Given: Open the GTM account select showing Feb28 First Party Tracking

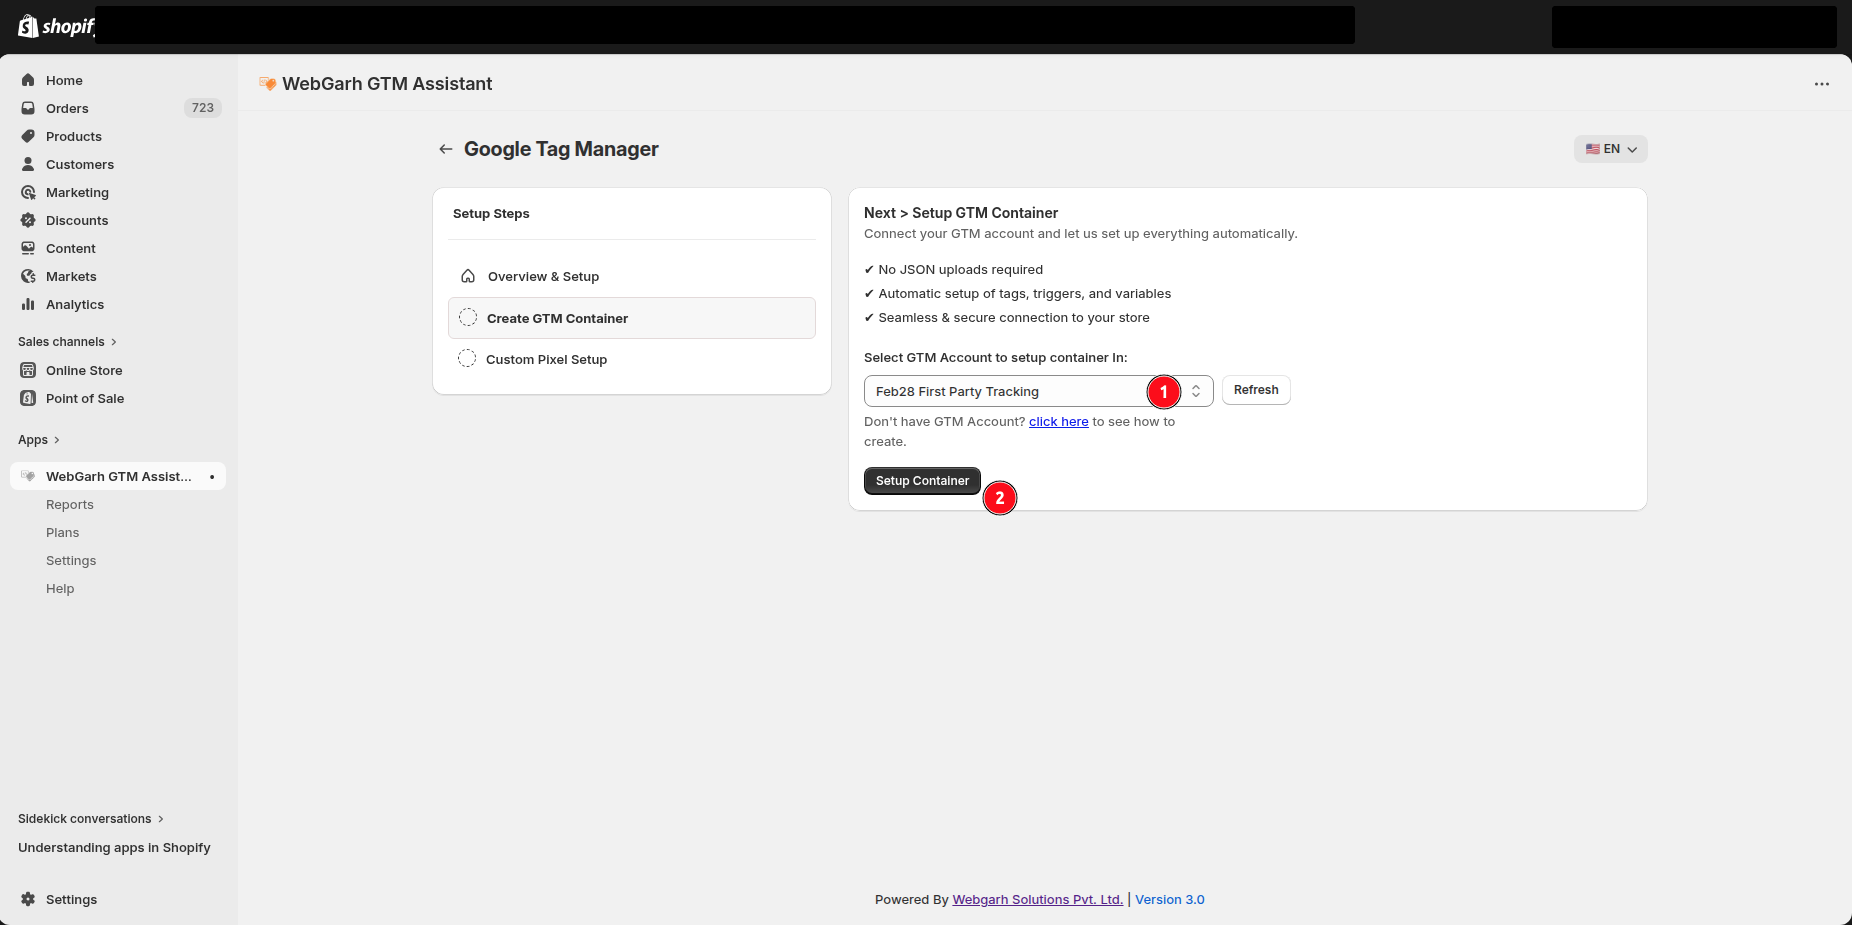Looking at the screenshot, I should point(1039,391).
